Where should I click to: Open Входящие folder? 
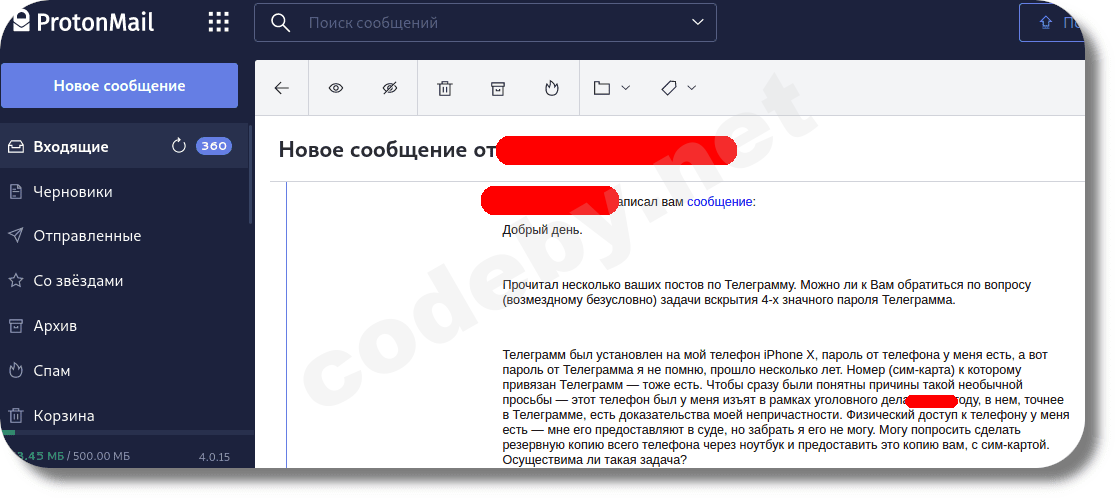pyautogui.click(x=124, y=147)
